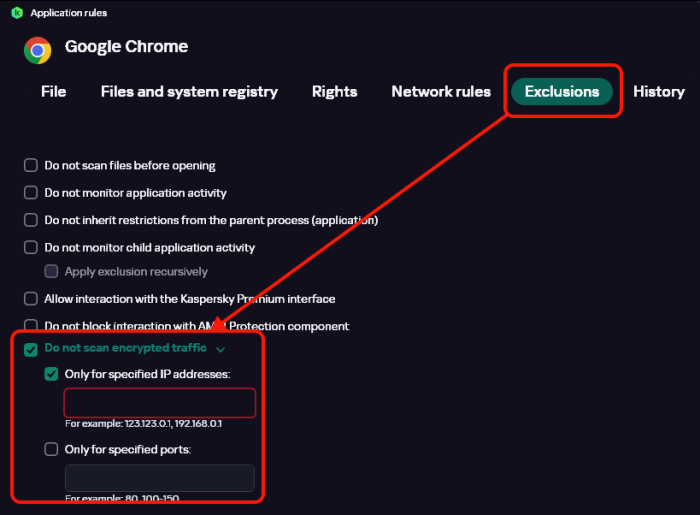The width and height of the screenshot is (700, 515).
Task: Enable Only for specified ports
Action: tap(51, 450)
